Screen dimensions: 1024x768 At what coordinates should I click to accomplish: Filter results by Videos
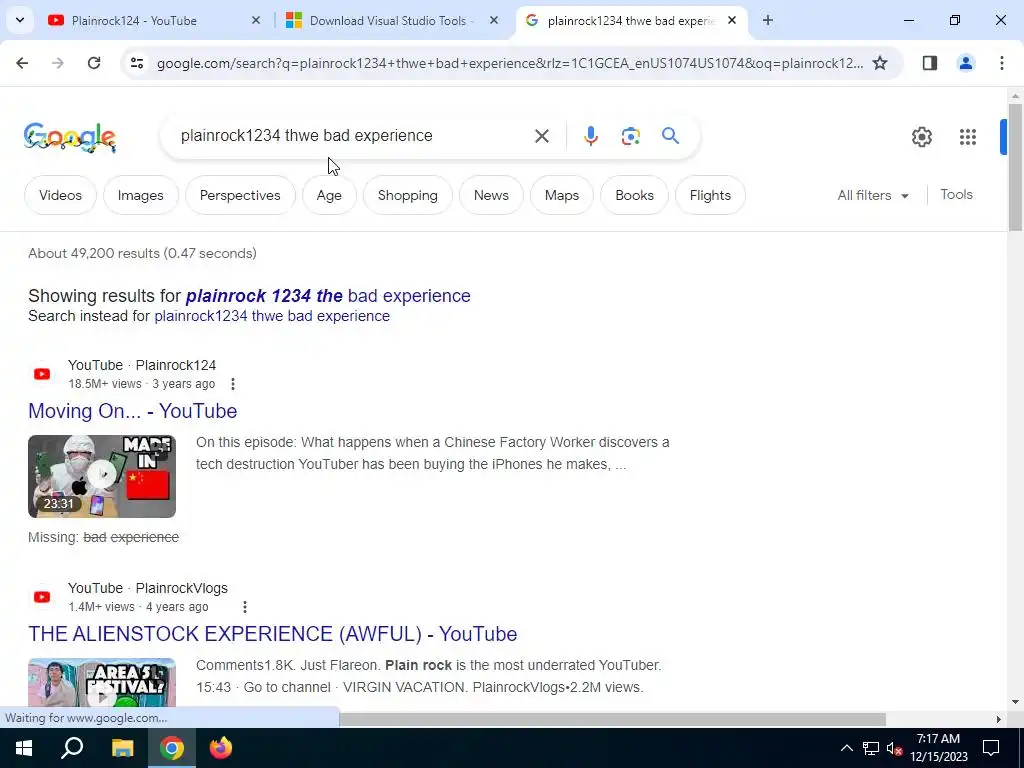60,195
